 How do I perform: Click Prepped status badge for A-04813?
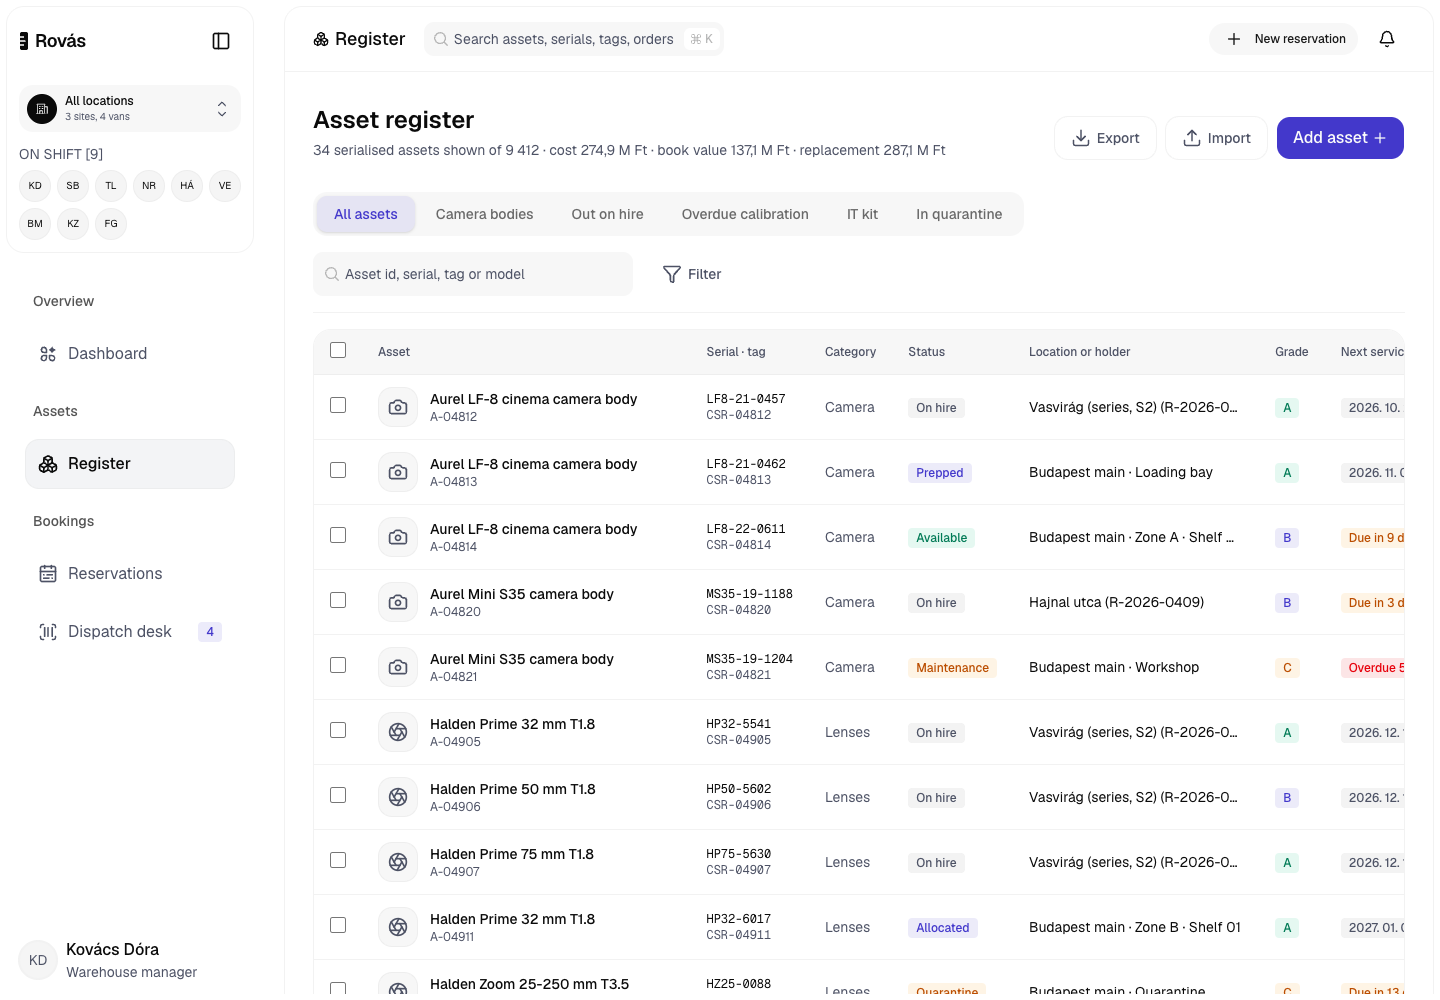(x=940, y=473)
